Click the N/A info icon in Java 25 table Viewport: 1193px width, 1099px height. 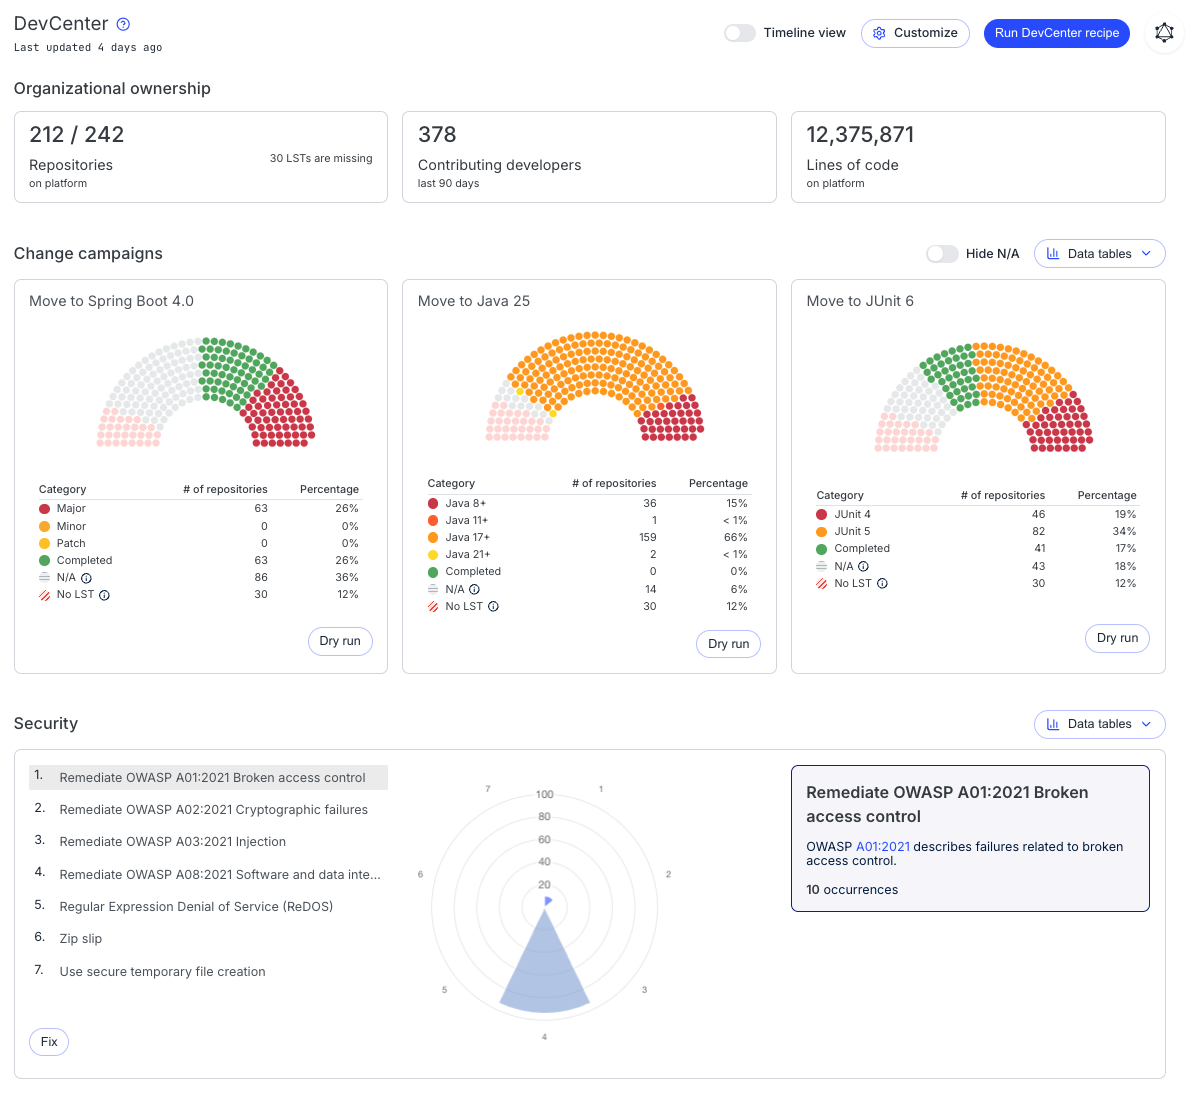[x=475, y=590]
